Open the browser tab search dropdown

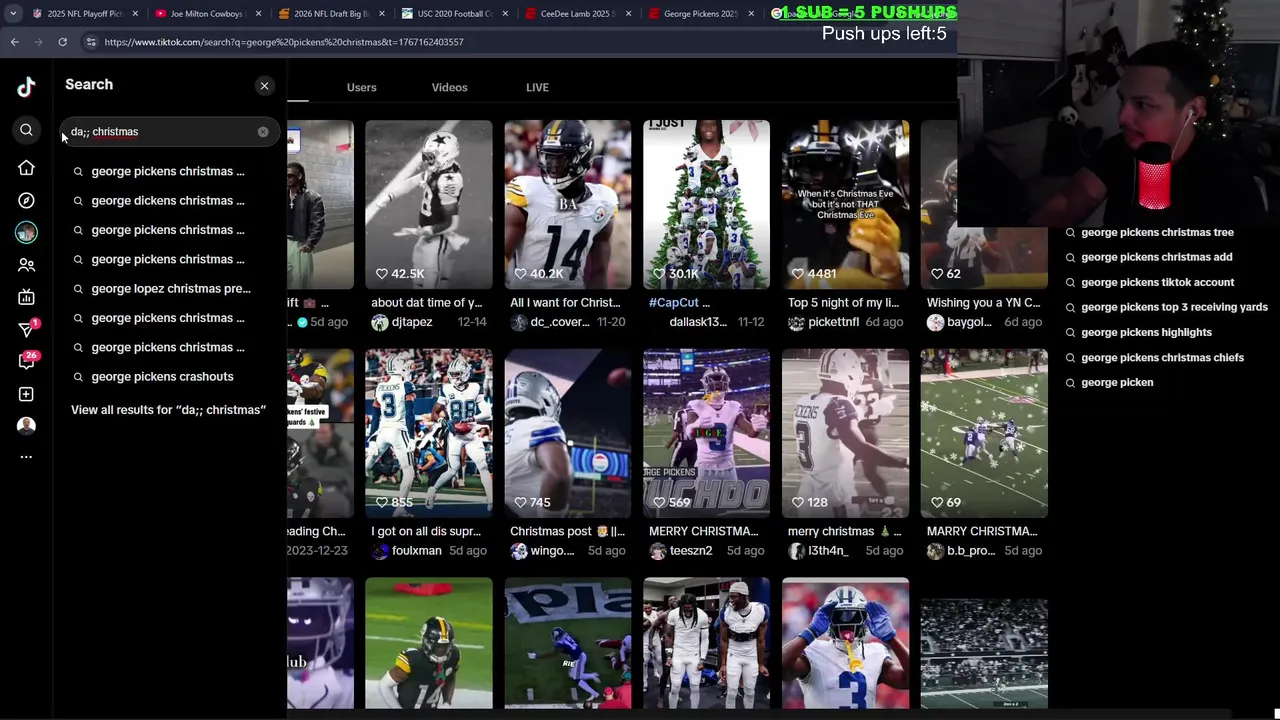click(x=12, y=14)
